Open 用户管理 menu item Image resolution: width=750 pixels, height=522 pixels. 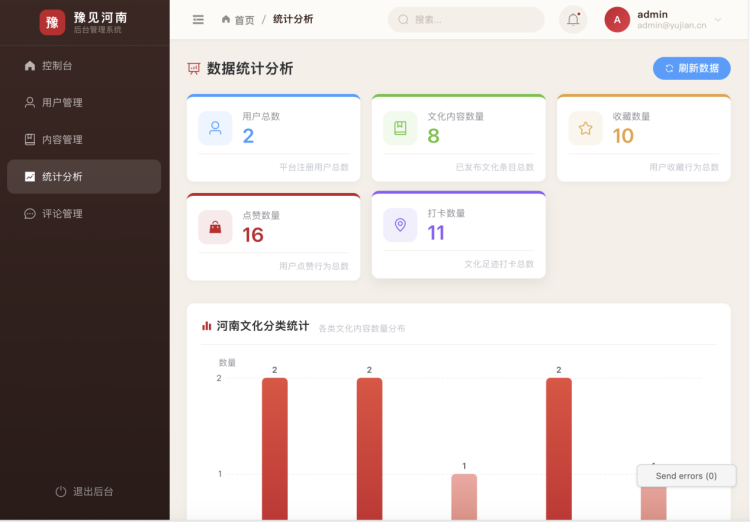tap(84, 102)
